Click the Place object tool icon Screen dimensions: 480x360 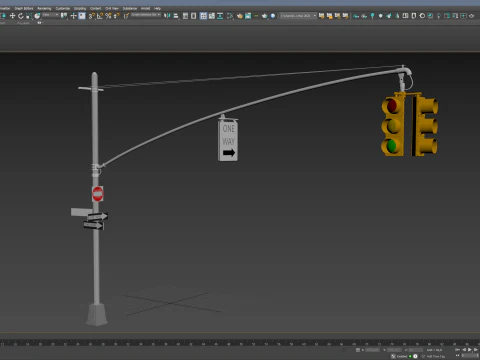(37, 16)
